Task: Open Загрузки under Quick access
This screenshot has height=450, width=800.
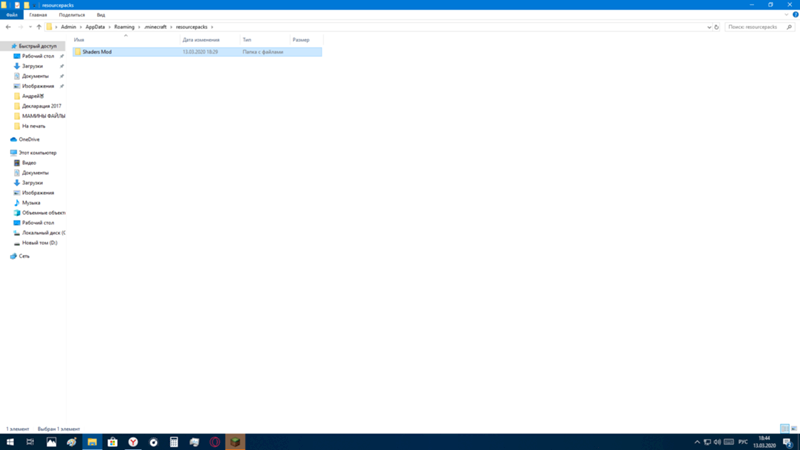Action: [x=33, y=66]
